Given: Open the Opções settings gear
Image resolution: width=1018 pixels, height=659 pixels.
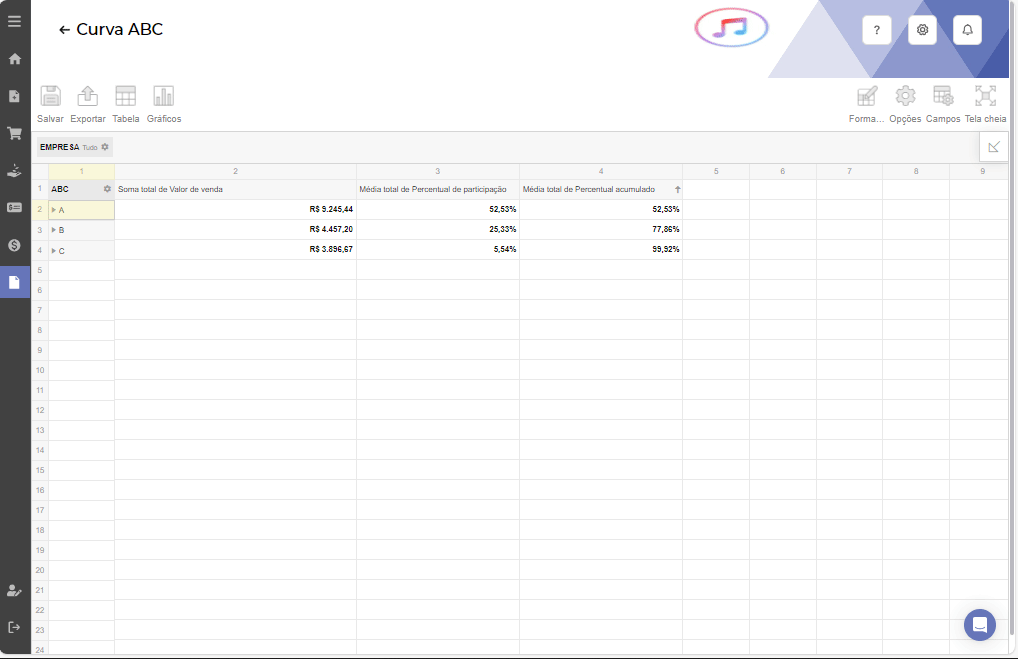Looking at the screenshot, I should [905, 97].
